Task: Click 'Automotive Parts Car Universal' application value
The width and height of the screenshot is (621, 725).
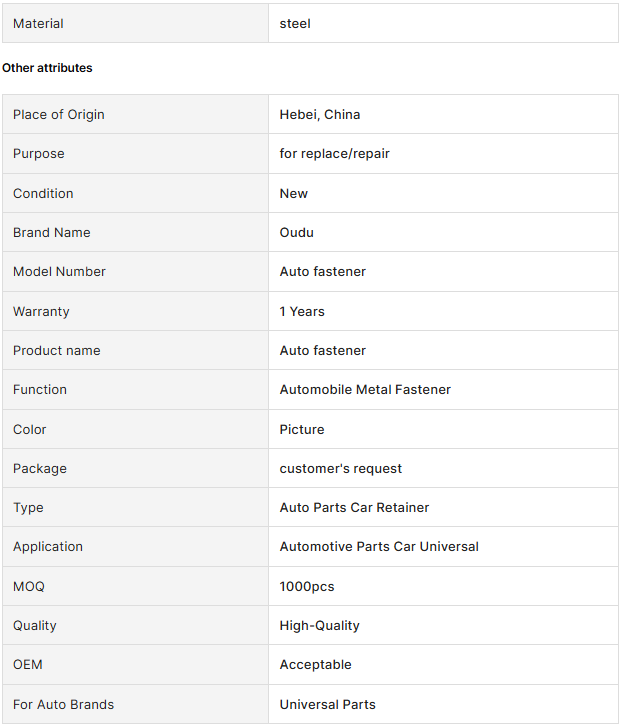Action: pyautogui.click(x=379, y=547)
